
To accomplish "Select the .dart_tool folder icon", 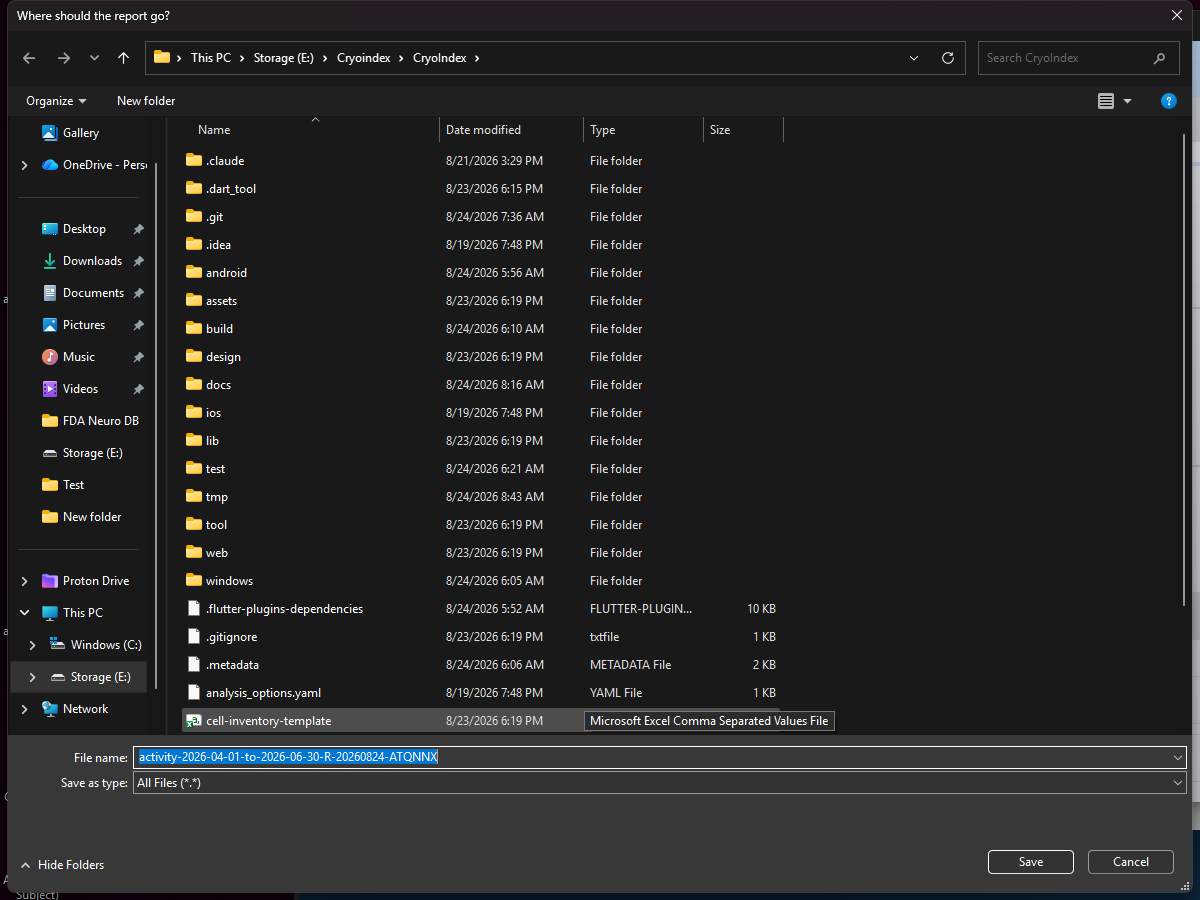I will coord(194,189).
